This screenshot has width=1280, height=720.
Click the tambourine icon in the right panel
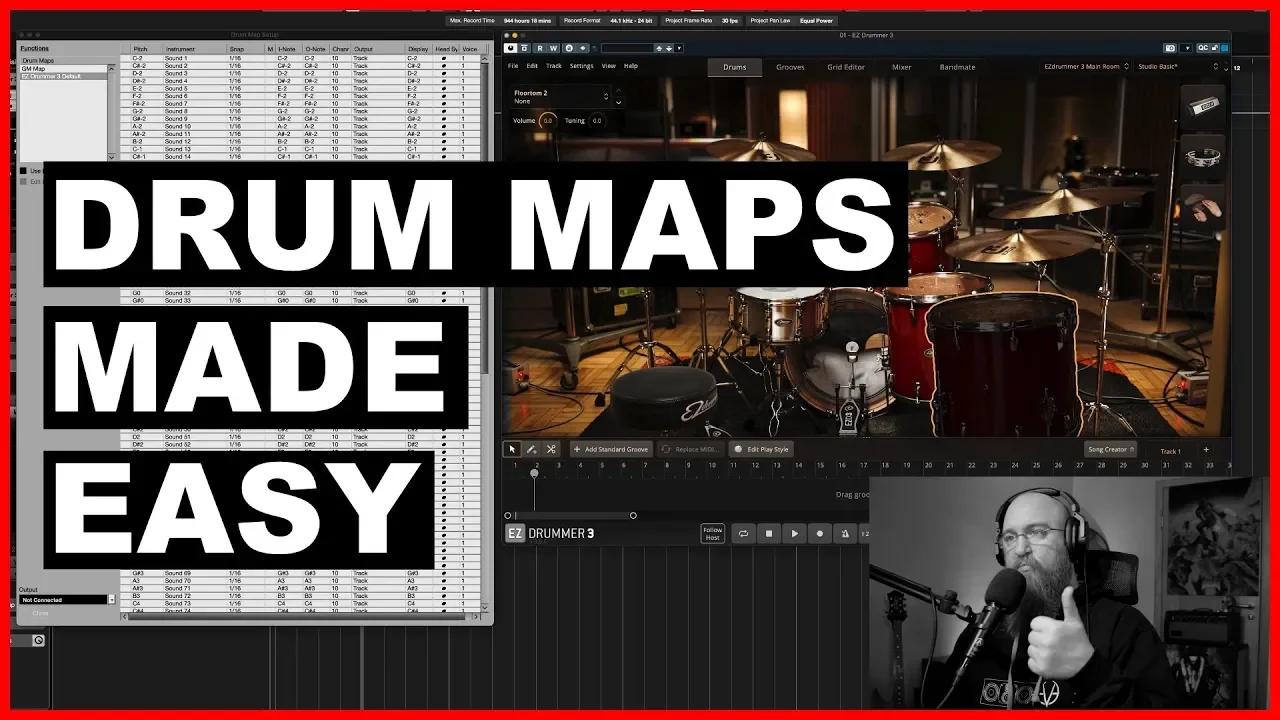1203,157
